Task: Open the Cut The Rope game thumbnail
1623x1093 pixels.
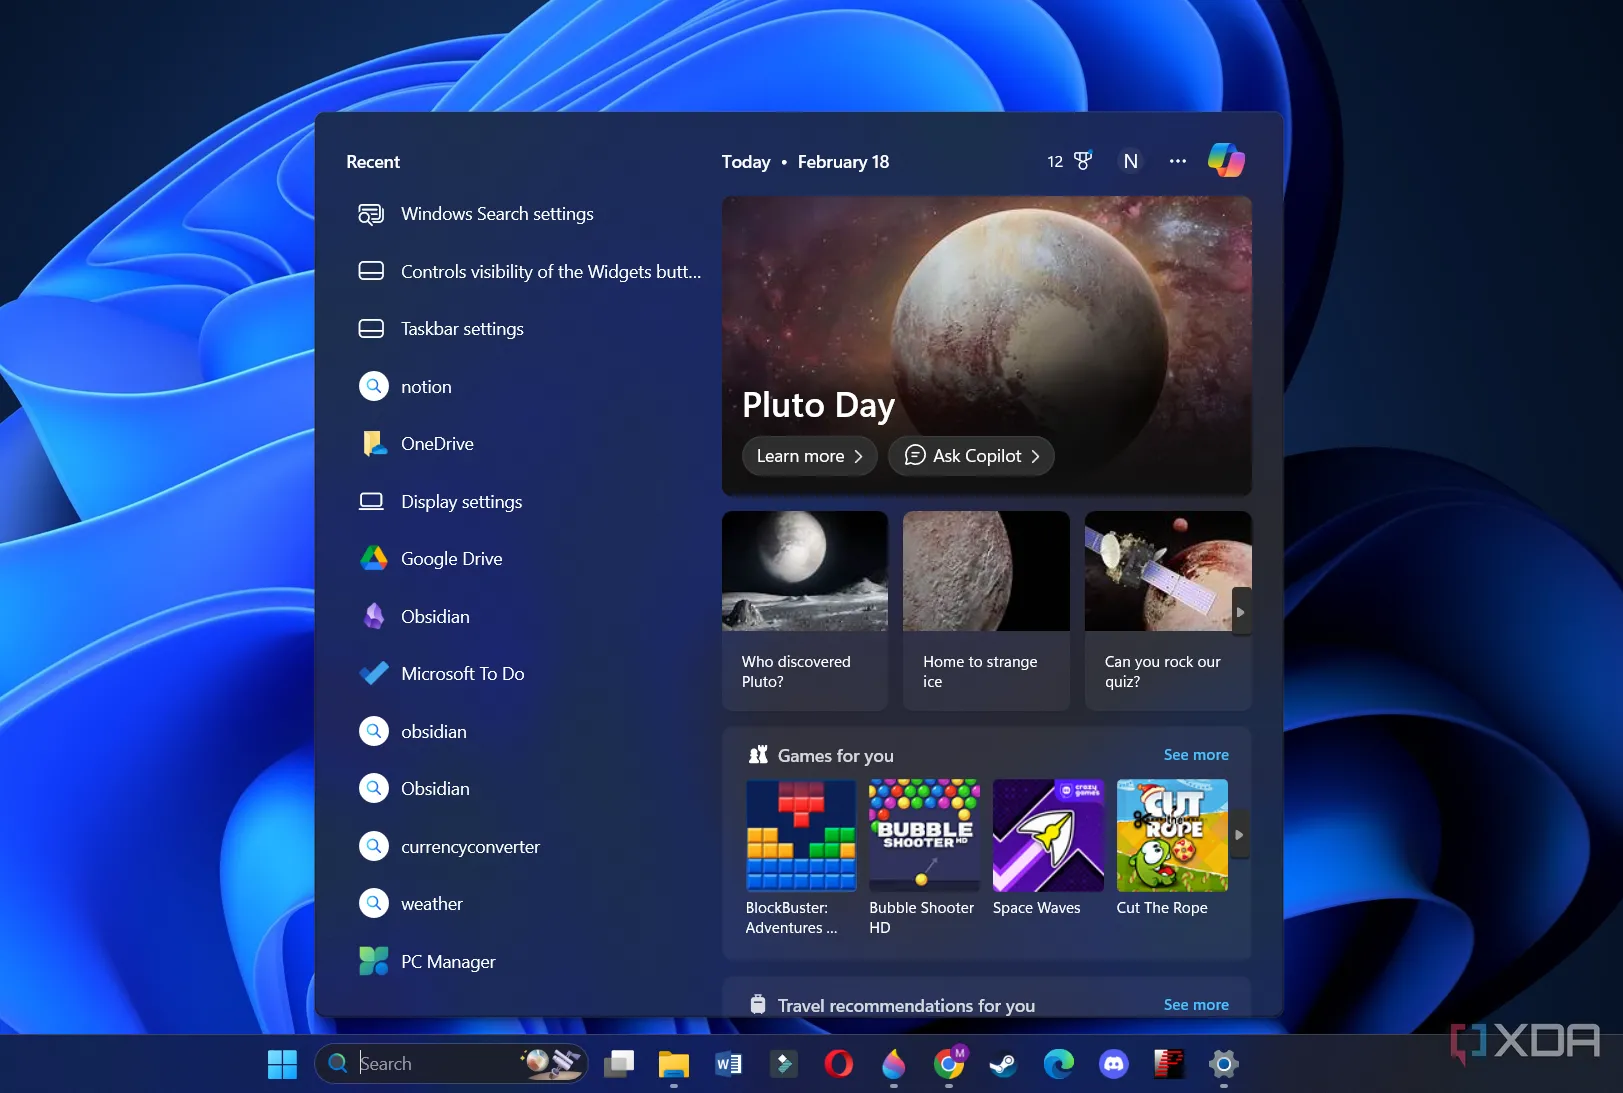Action: coord(1171,836)
